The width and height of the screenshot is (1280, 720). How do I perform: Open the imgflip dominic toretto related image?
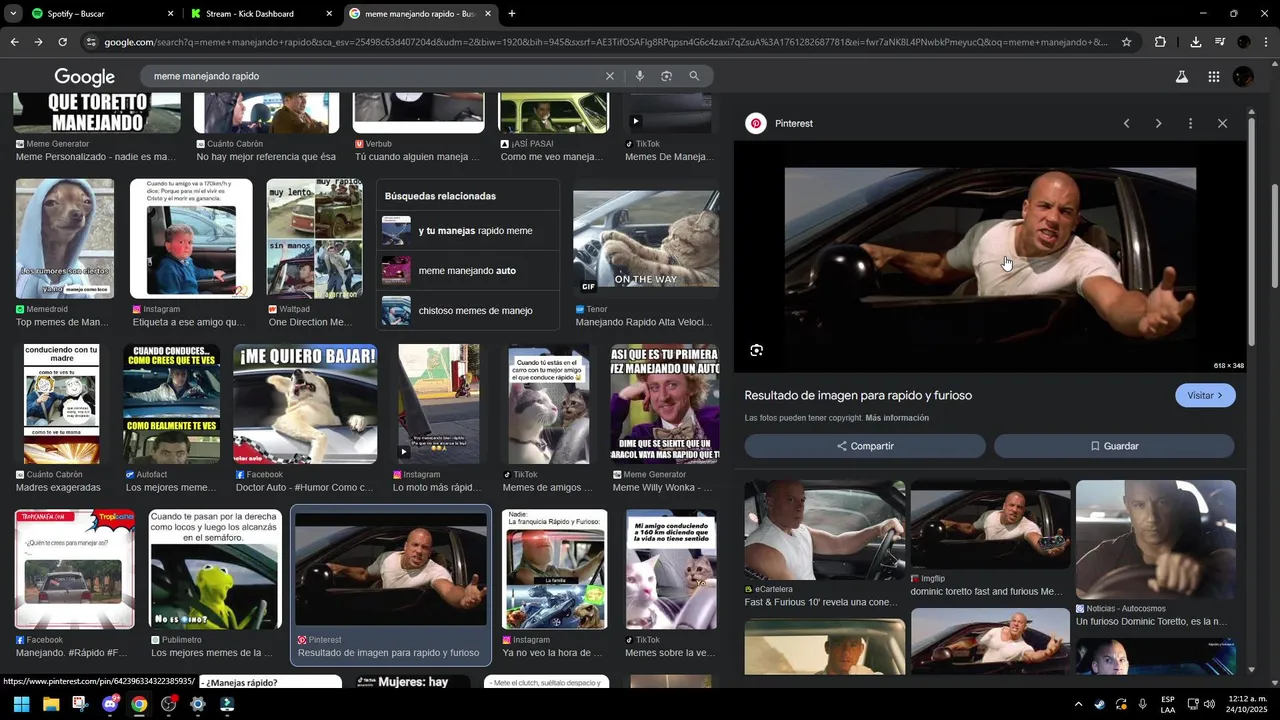point(990,525)
